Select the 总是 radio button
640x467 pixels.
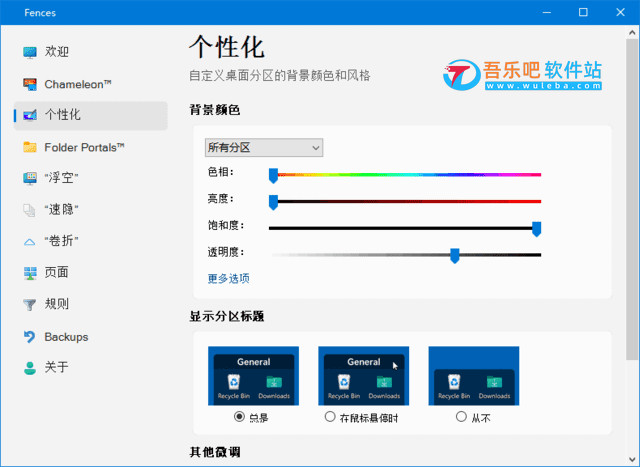click(239, 417)
